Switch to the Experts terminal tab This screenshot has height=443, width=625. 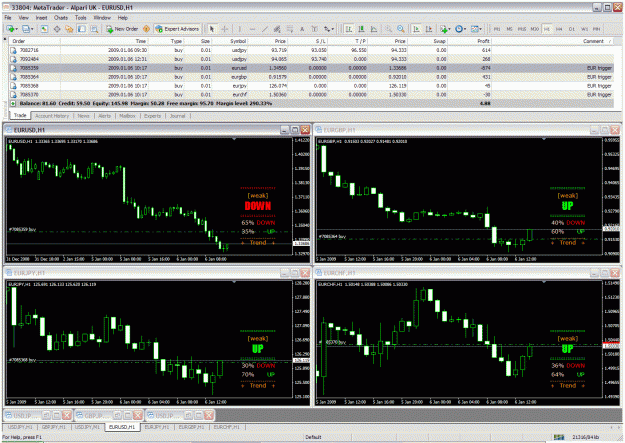[152, 116]
